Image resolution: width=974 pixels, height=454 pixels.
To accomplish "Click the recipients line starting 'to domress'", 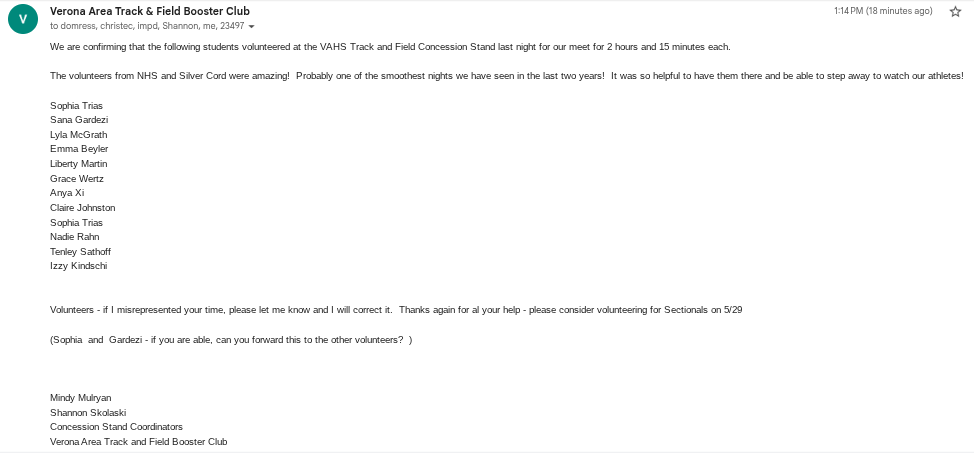I will click(x=145, y=26).
